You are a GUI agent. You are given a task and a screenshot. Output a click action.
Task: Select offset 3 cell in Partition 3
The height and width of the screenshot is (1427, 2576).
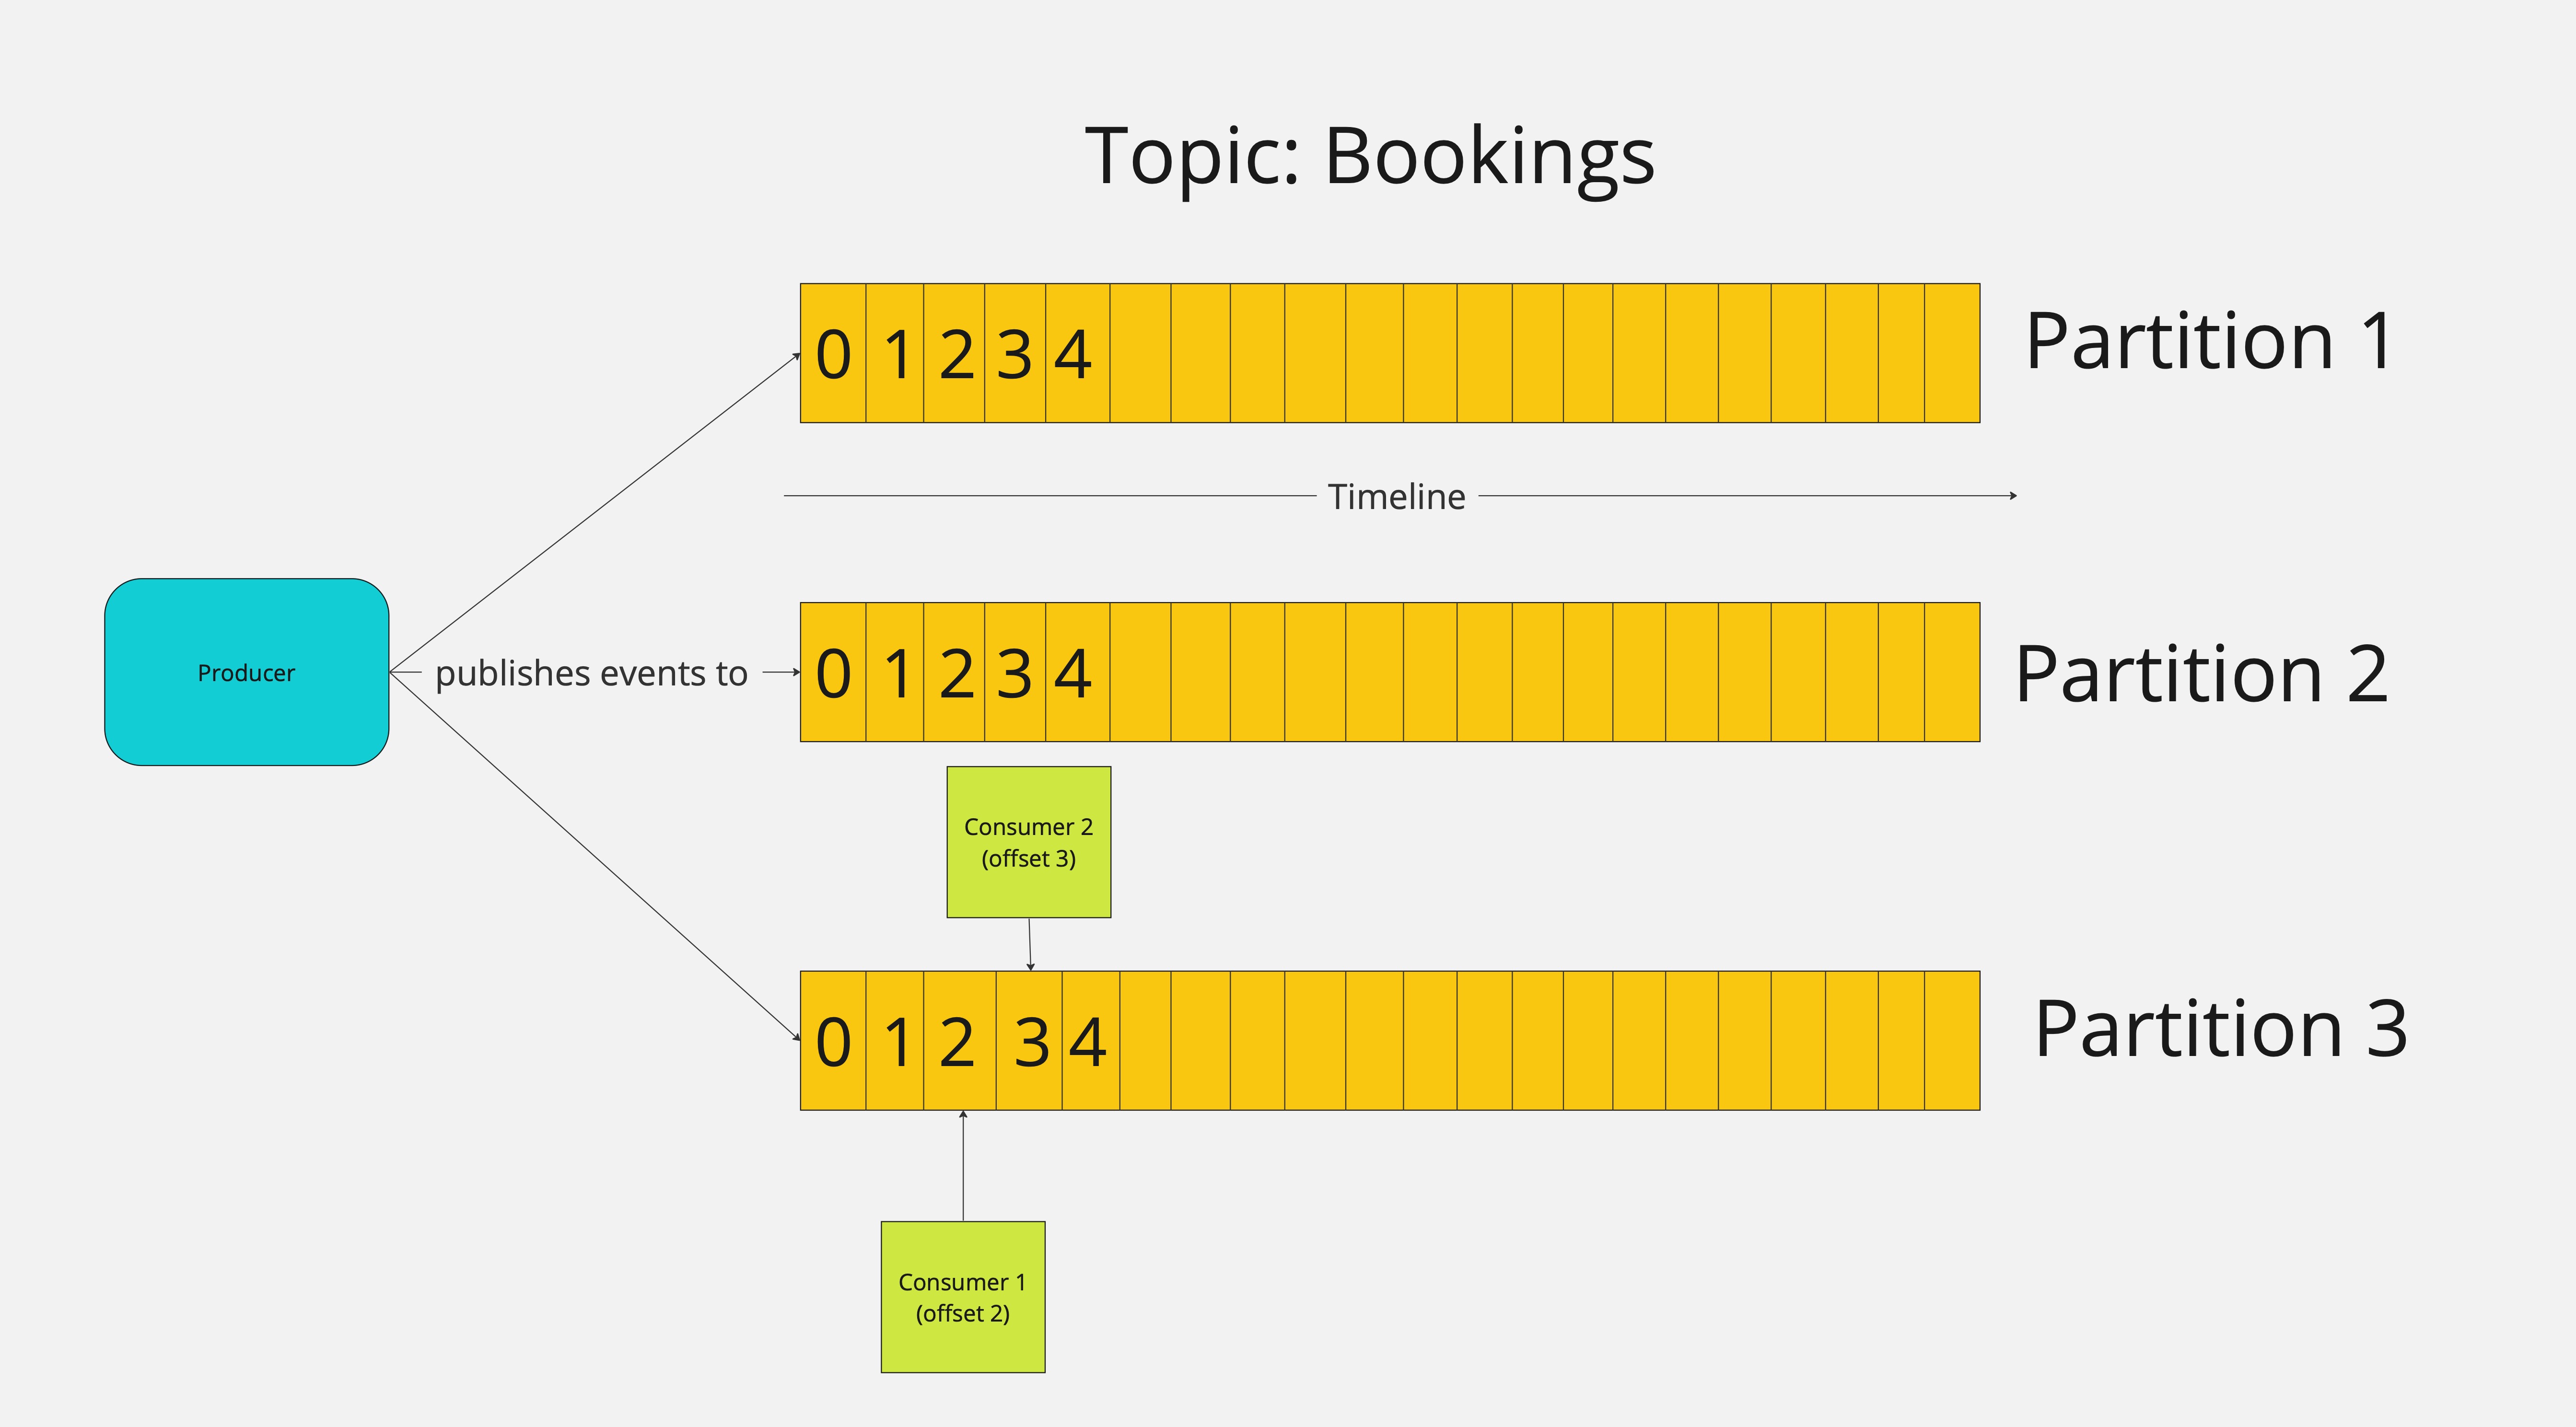point(1029,1041)
